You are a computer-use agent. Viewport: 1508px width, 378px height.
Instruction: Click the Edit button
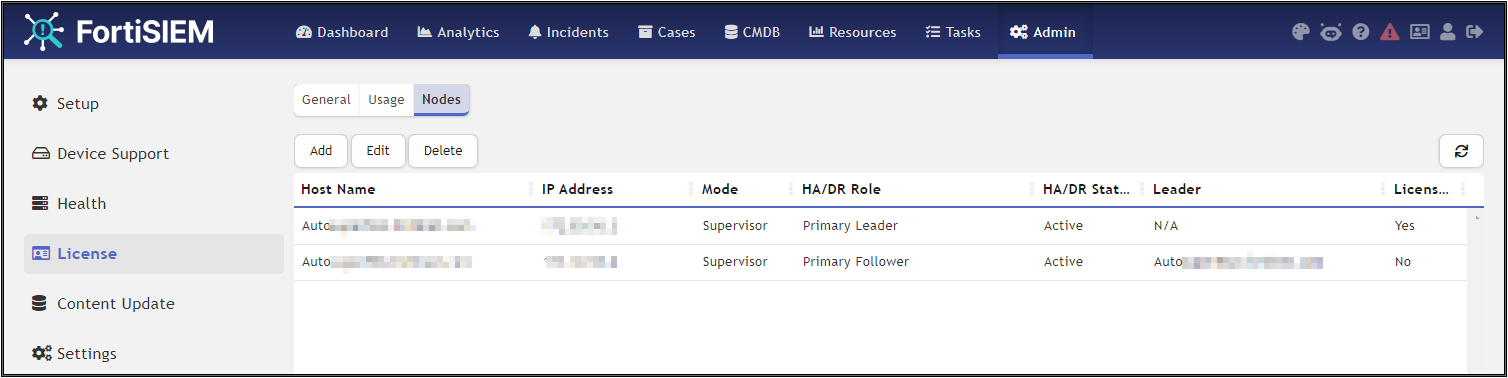pyautogui.click(x=378, y=151)
